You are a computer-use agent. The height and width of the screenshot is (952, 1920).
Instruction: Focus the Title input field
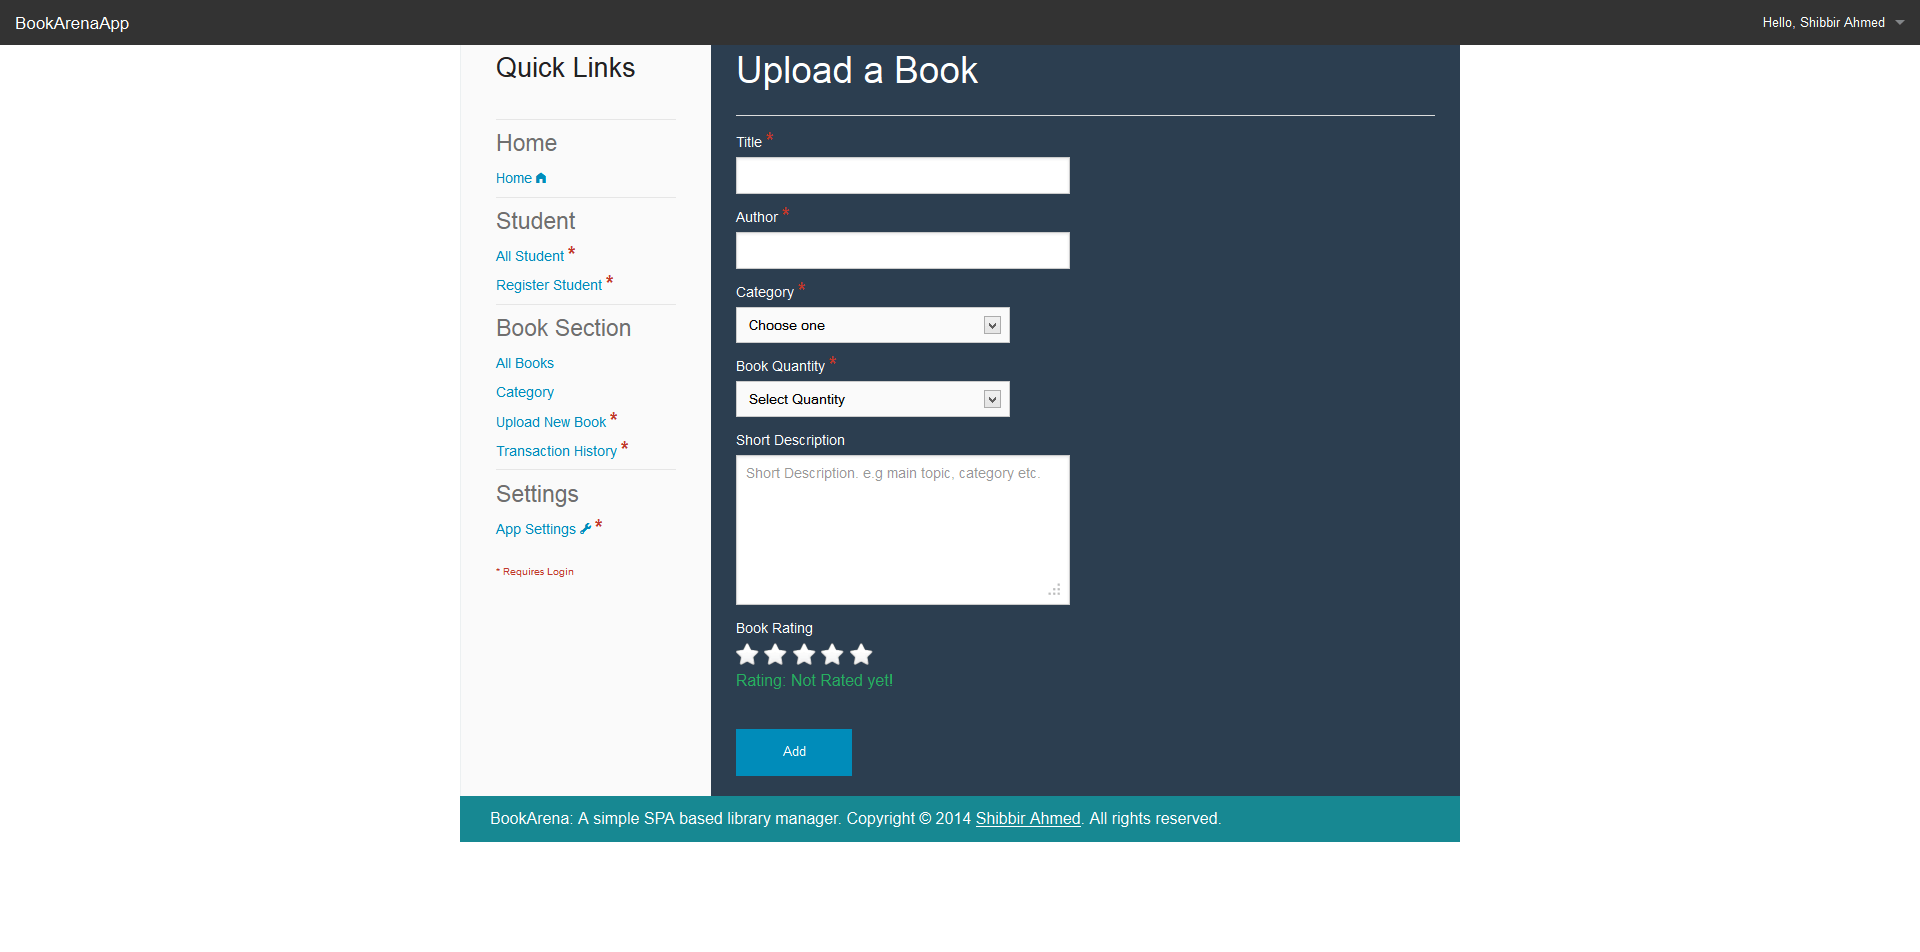point(902,175)
